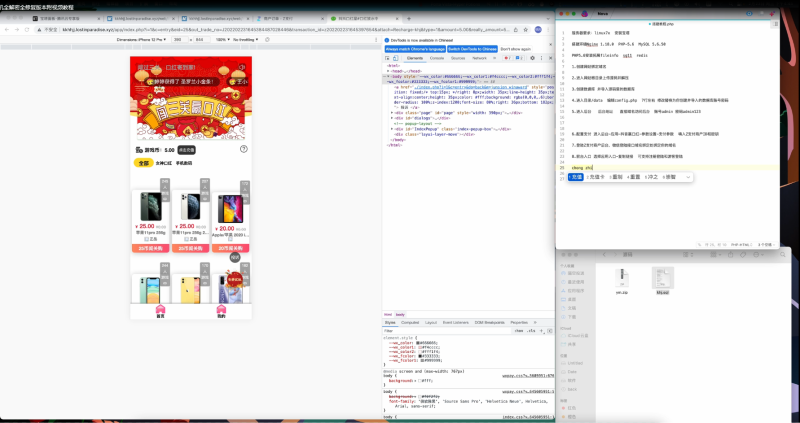Click the share icon in the address bar
The image size is (800, 423).
click(x=516, y=30)
